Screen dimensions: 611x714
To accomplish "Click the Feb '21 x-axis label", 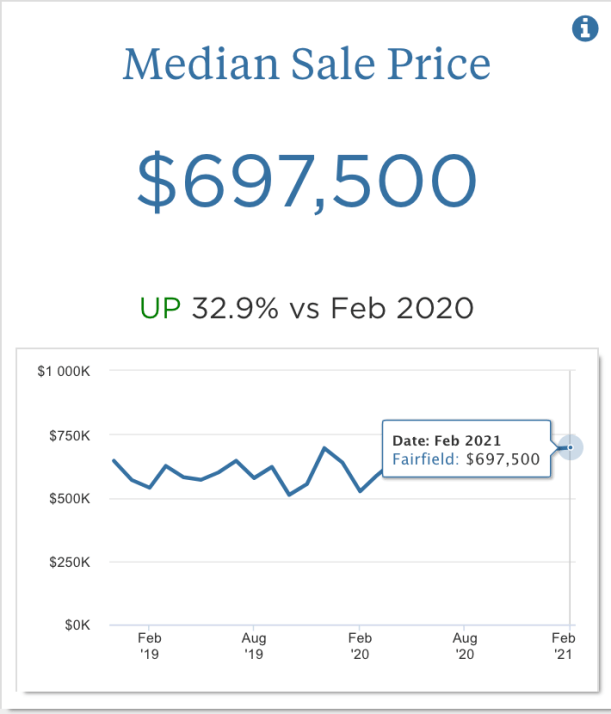I will (x=565, y=645).
